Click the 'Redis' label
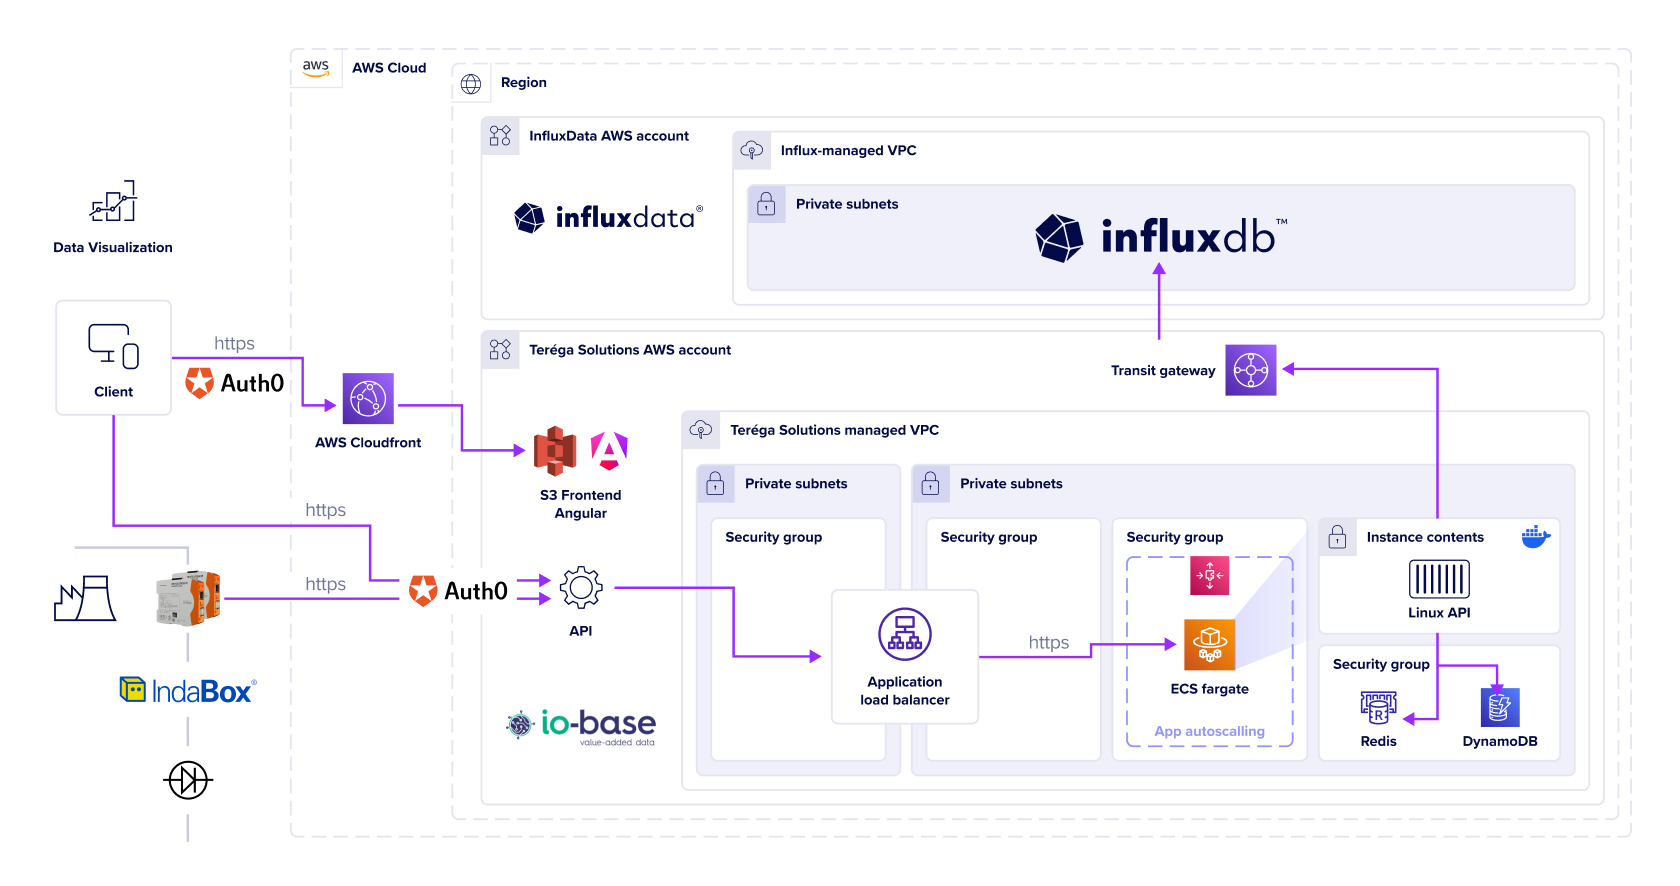1680x886 pixels. (1378, 741)
